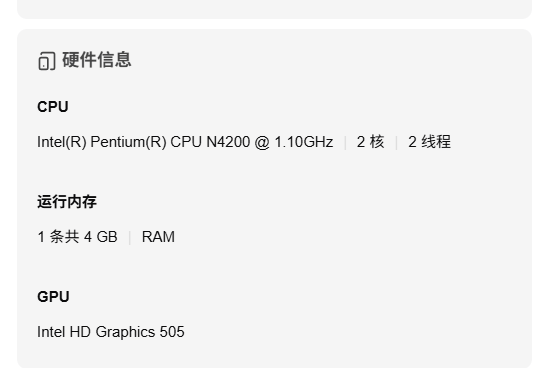
Task: Select the GPU section label
Action: click(53, 297)
